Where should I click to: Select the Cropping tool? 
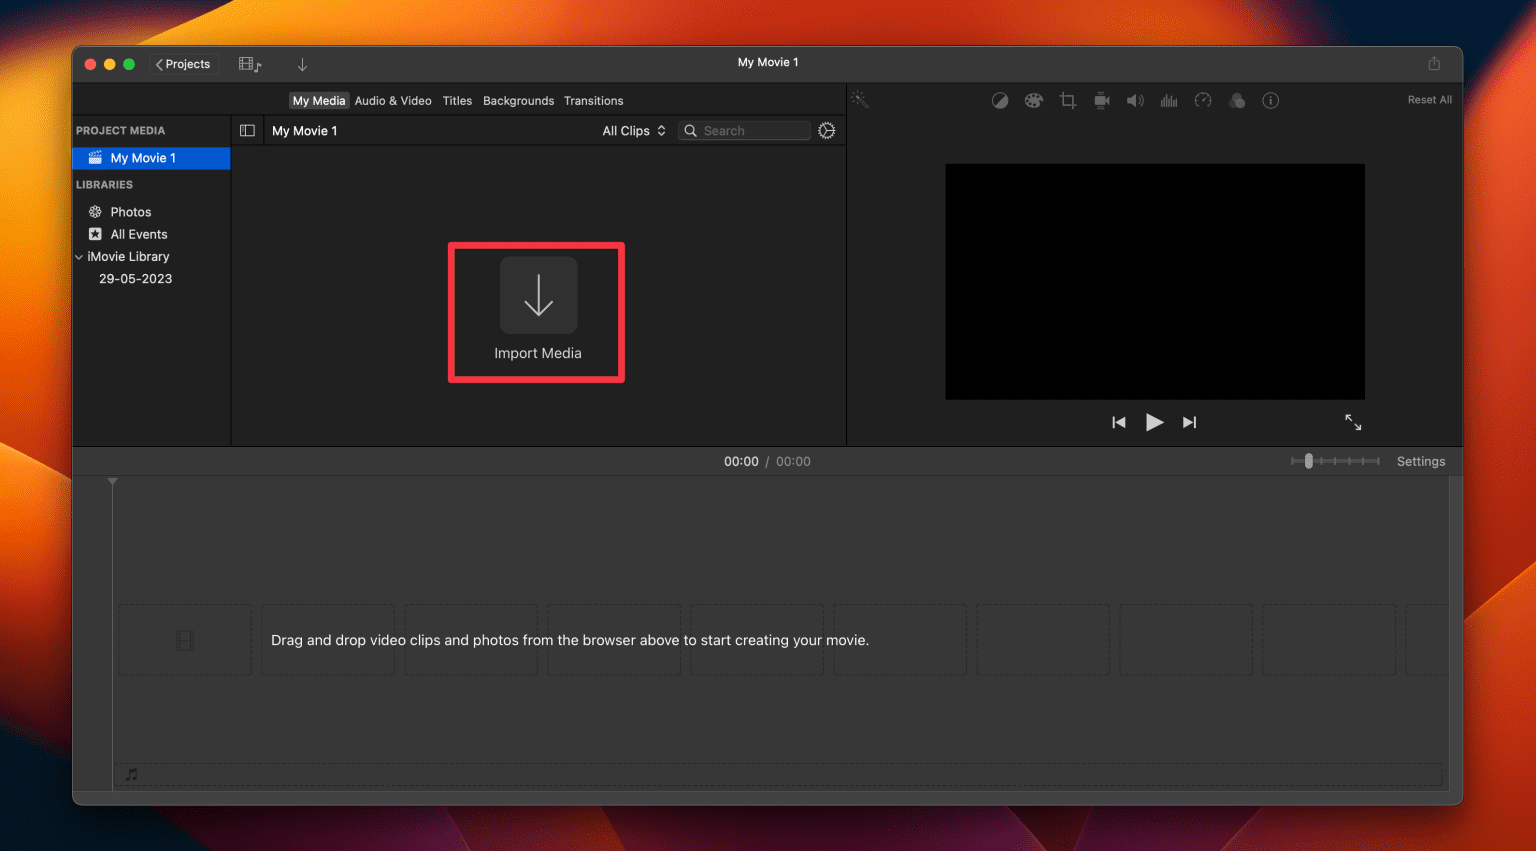point(1067,100)
